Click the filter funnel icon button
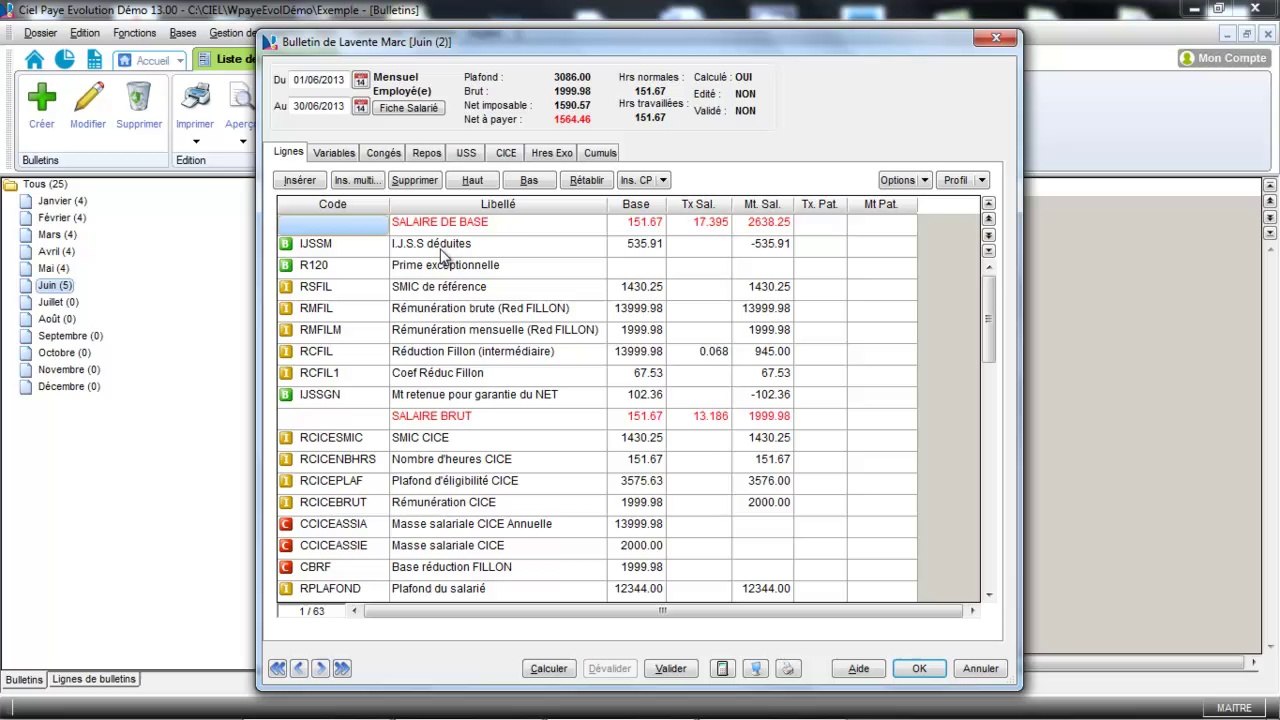 (x=756, y=669)
